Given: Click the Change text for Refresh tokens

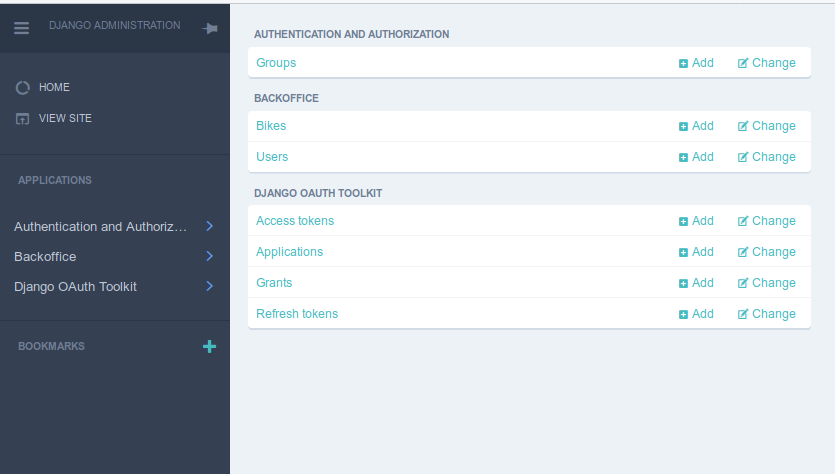Looking at the screenshot, I should tap(774, 314).
